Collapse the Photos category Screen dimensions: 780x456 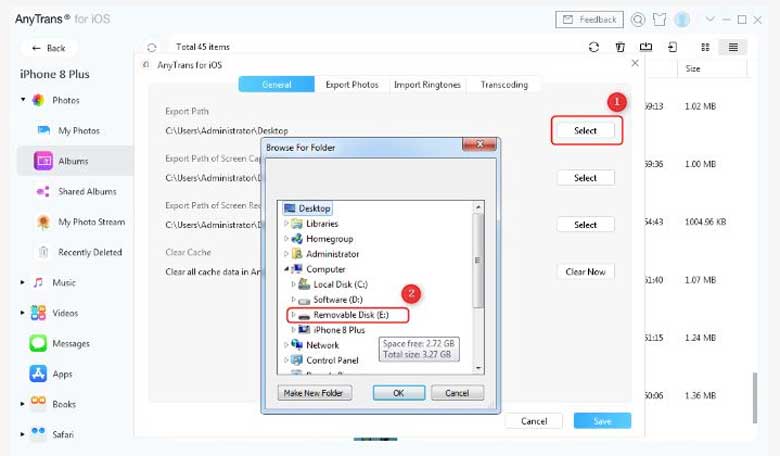tap(23, 100)
